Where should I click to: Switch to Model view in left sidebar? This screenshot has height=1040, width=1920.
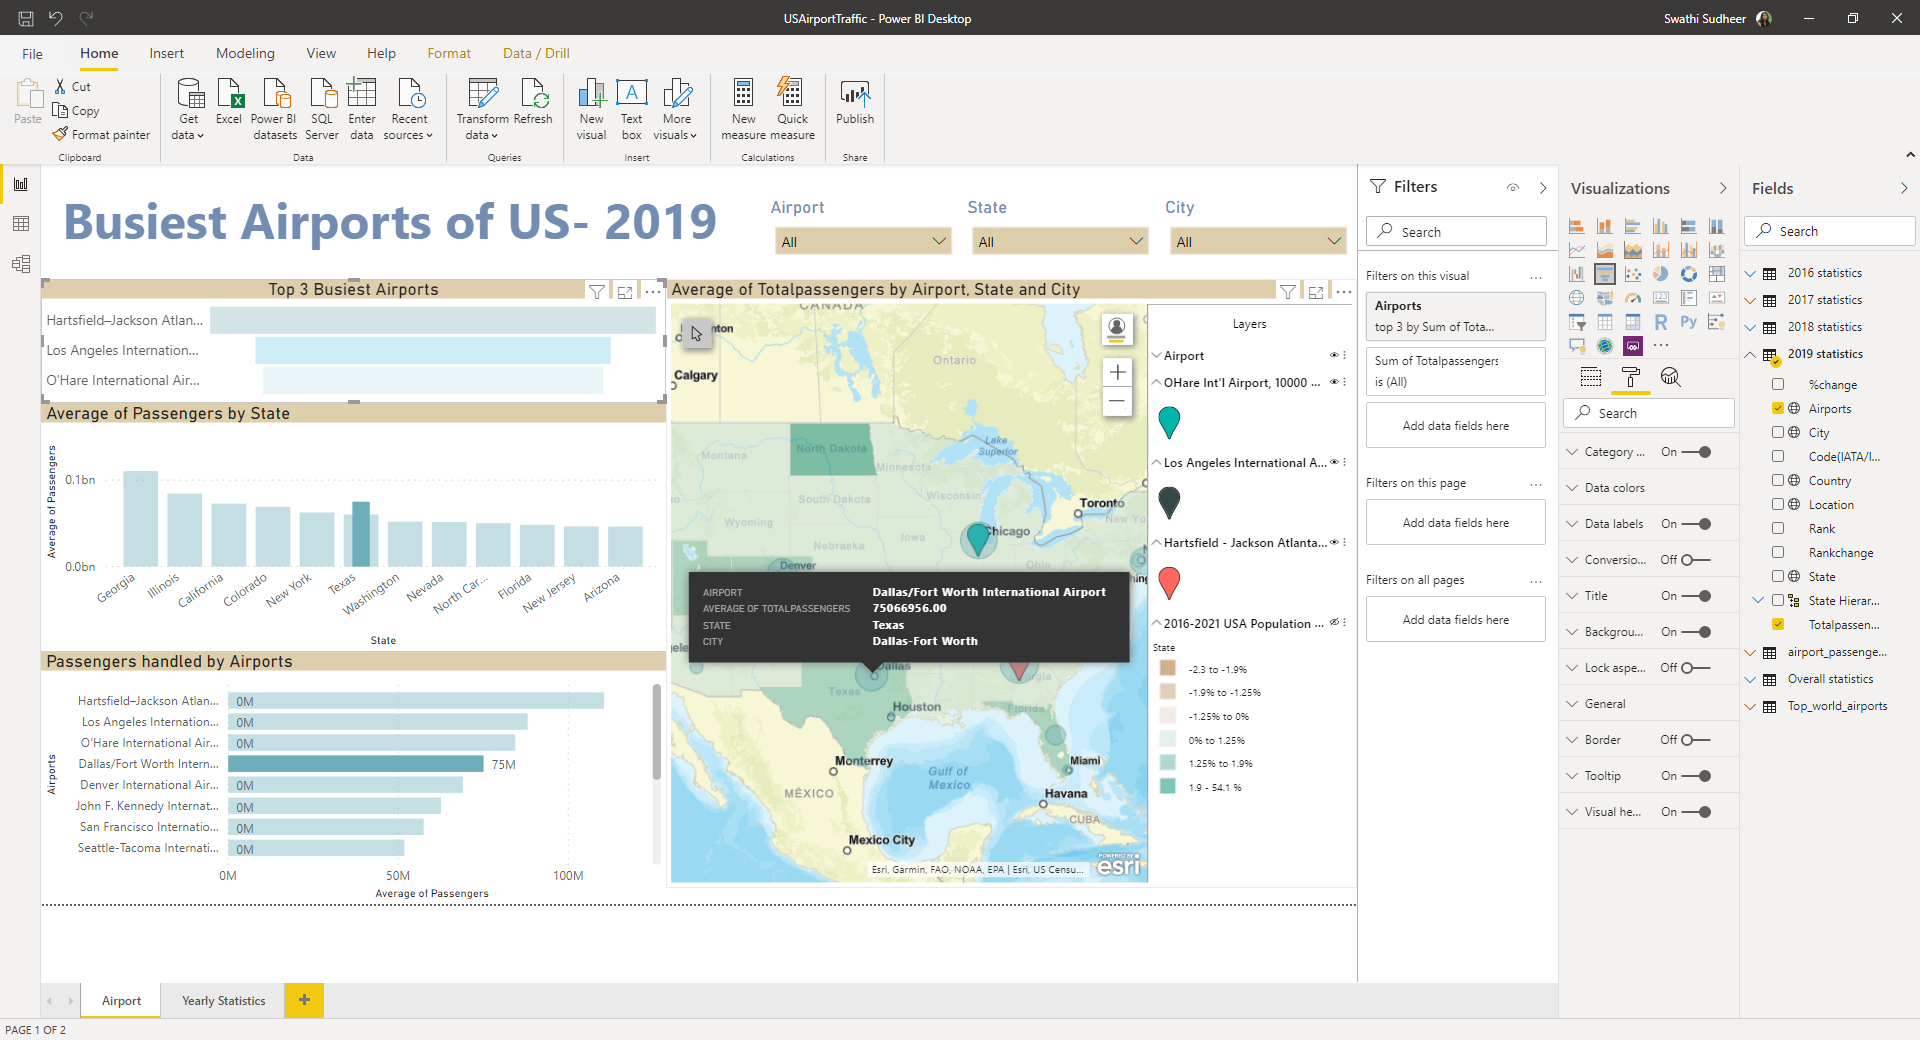[21, 264]
